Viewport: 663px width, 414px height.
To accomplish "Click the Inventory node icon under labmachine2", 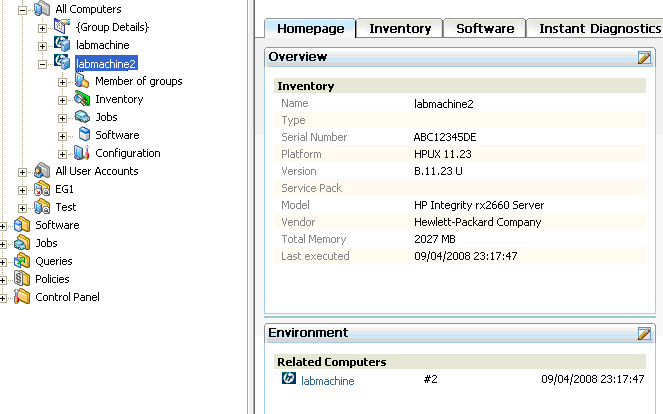I will click(82, 99).
